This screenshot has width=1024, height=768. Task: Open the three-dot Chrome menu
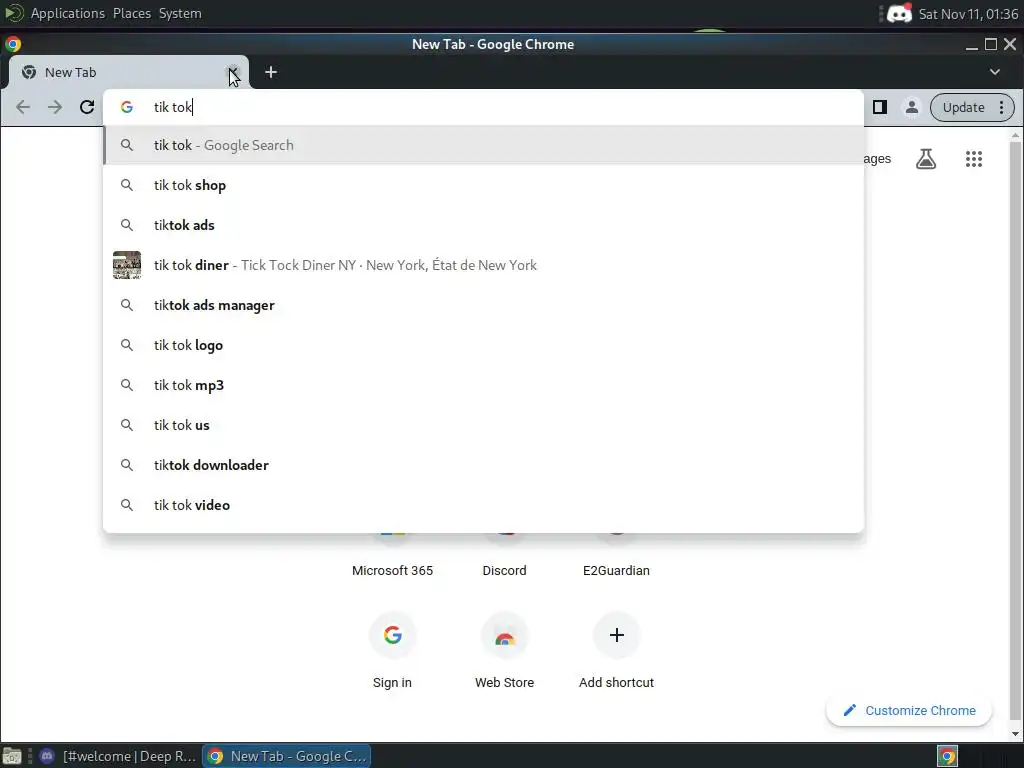[1002, 108]
